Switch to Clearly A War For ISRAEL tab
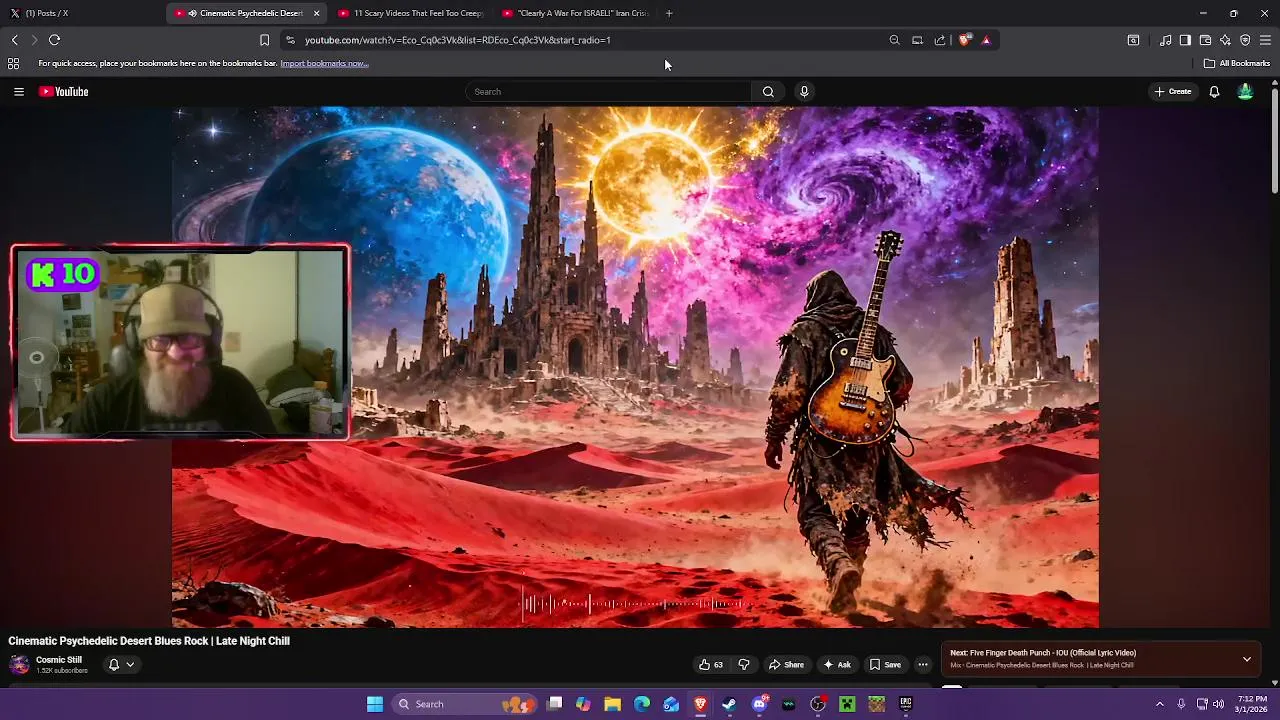The width and height of the screenshot is (1280, 720). 576,13
